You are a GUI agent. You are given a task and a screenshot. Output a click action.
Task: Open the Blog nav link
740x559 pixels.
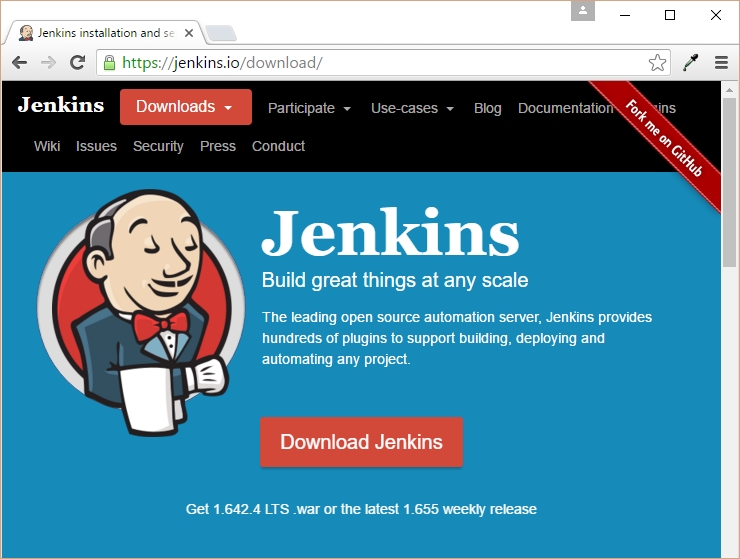[x=488, y=108]
